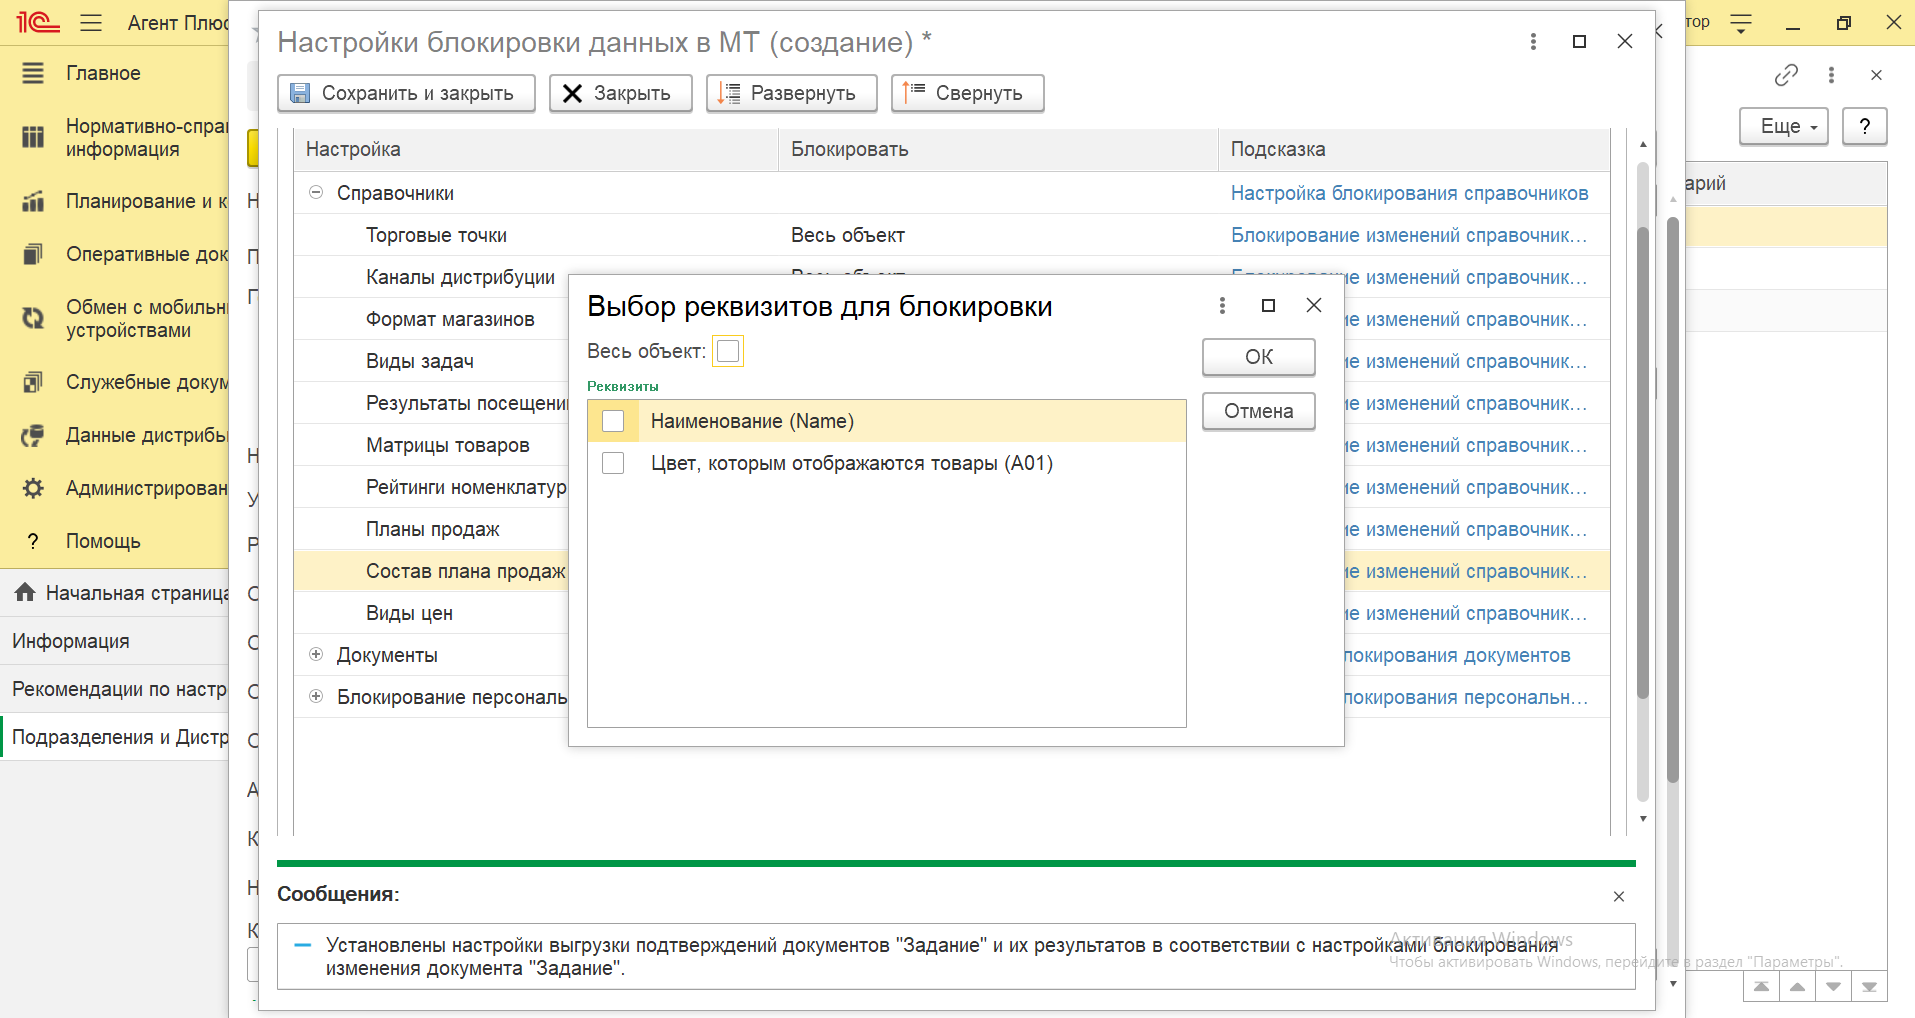Click Сохранить и закрыть button
This screenshot has width=1915, height=1018.
point(406,93)
